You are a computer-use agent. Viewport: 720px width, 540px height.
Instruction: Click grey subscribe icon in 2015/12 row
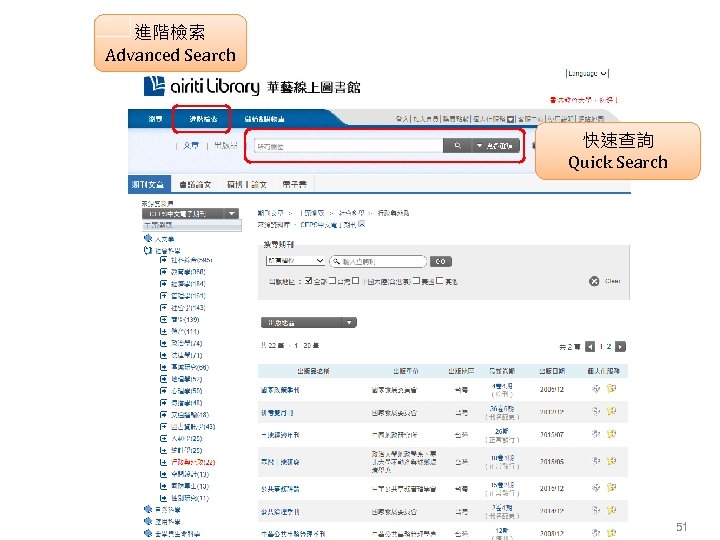click(x=596, y=488)
